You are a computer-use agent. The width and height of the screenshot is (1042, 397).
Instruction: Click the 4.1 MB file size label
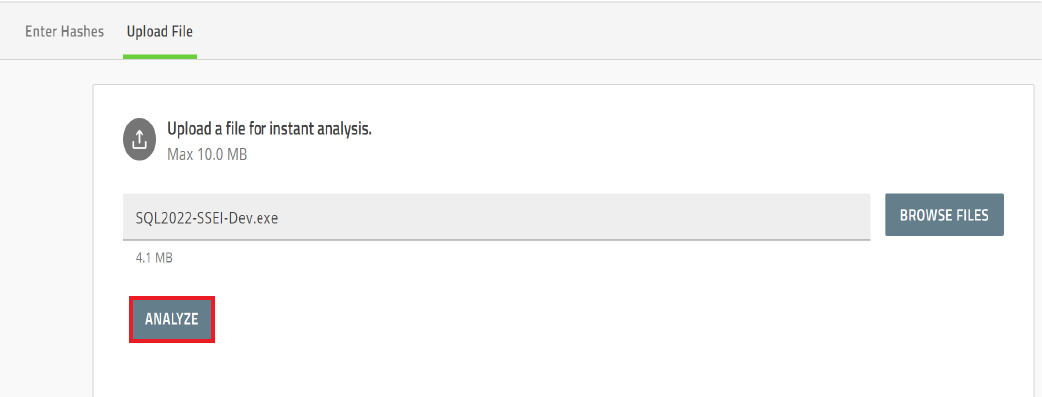154,258
